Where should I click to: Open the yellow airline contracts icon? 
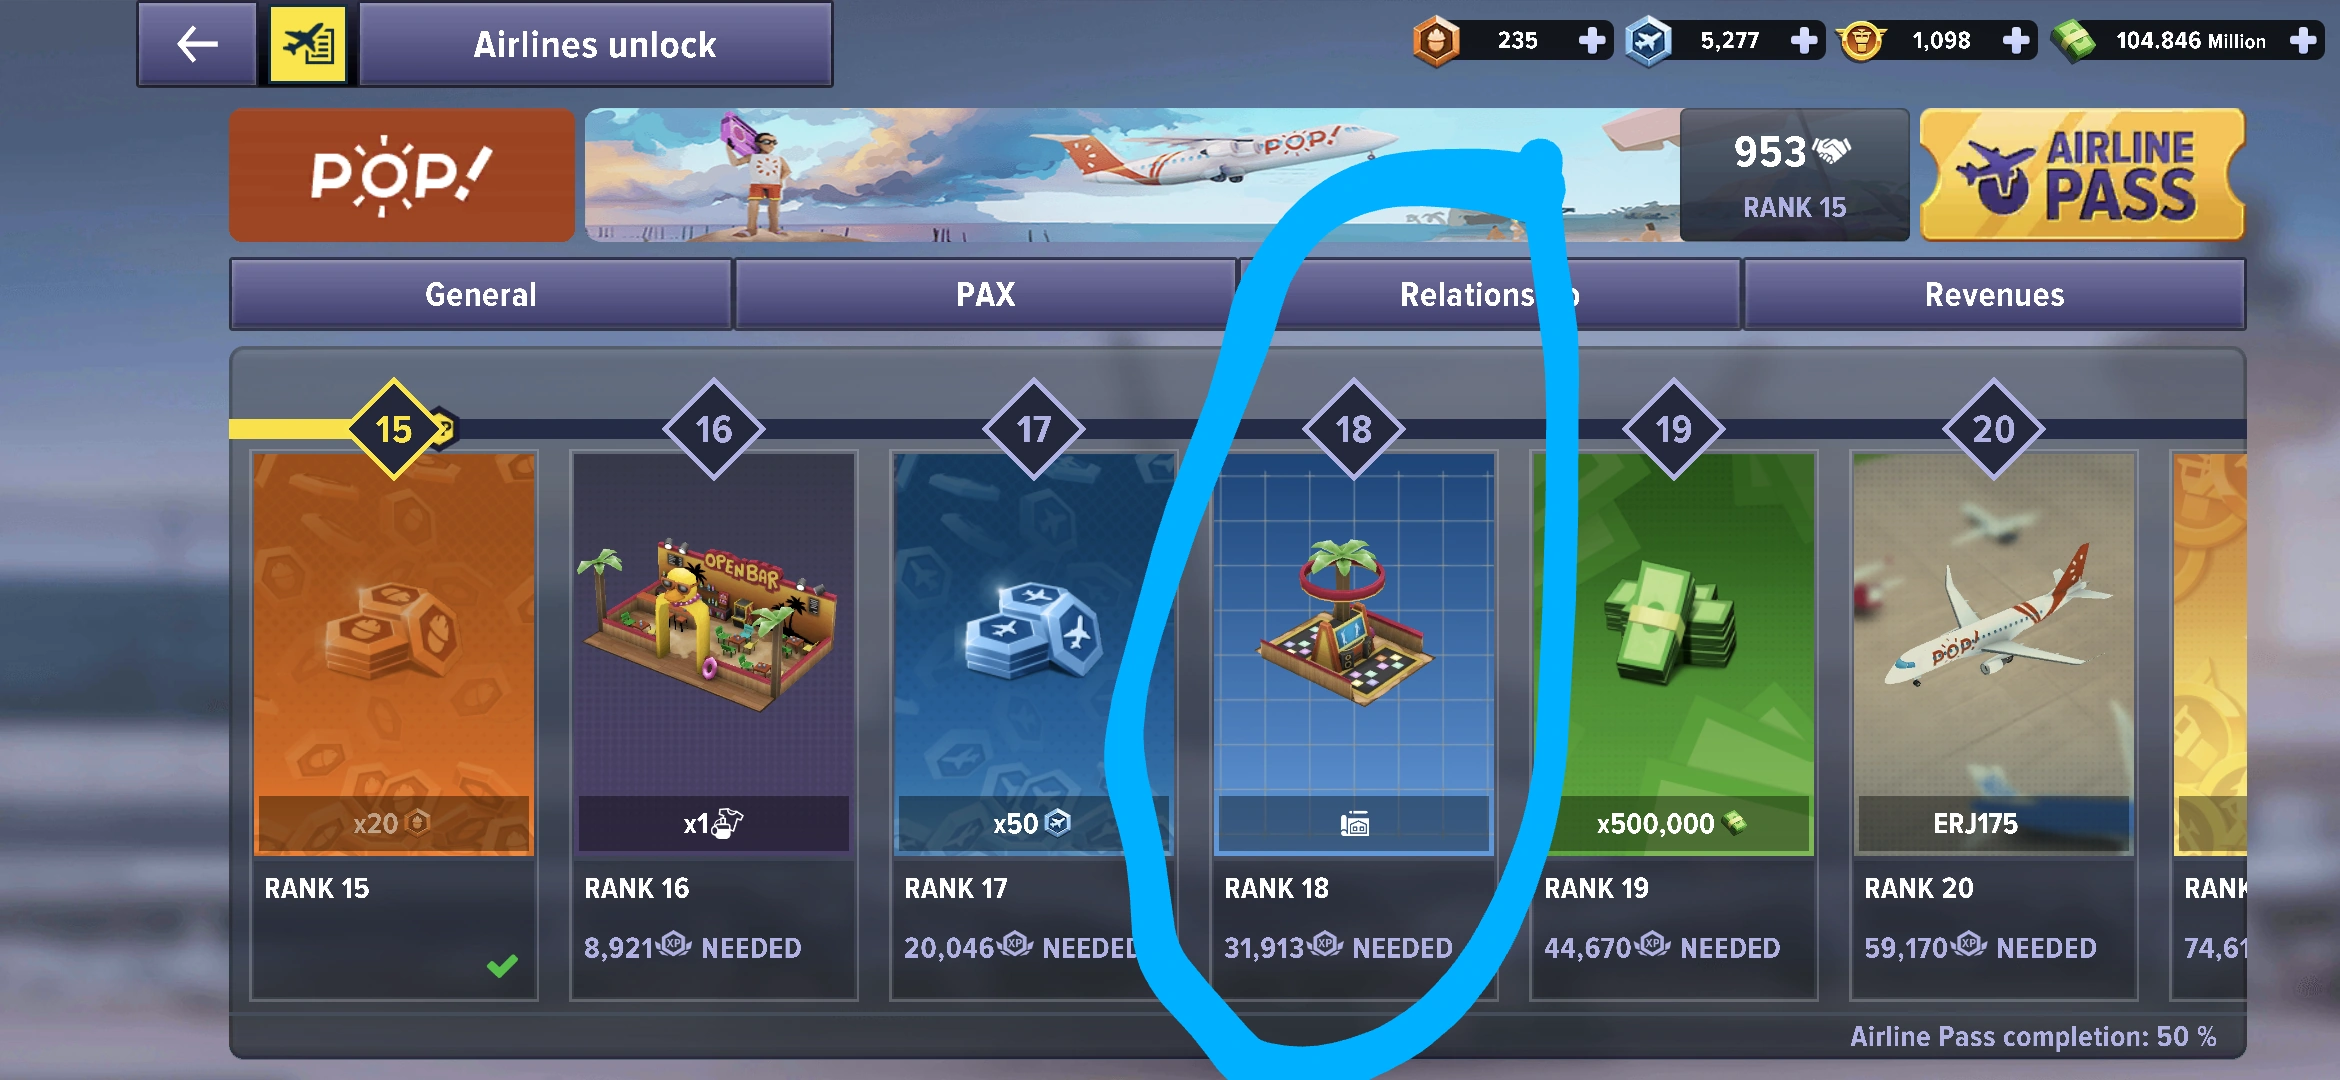point(308,44)
